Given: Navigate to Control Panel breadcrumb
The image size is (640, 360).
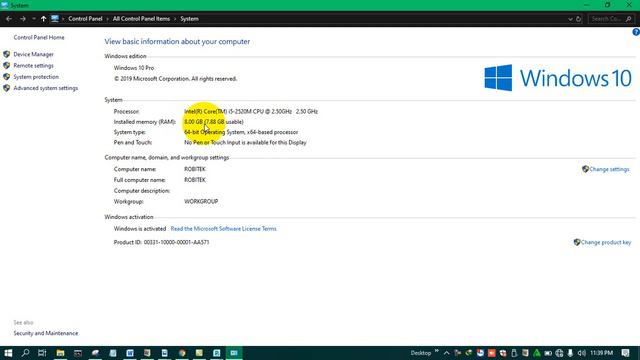Looking at the screenshot, I should click(85, 19).
